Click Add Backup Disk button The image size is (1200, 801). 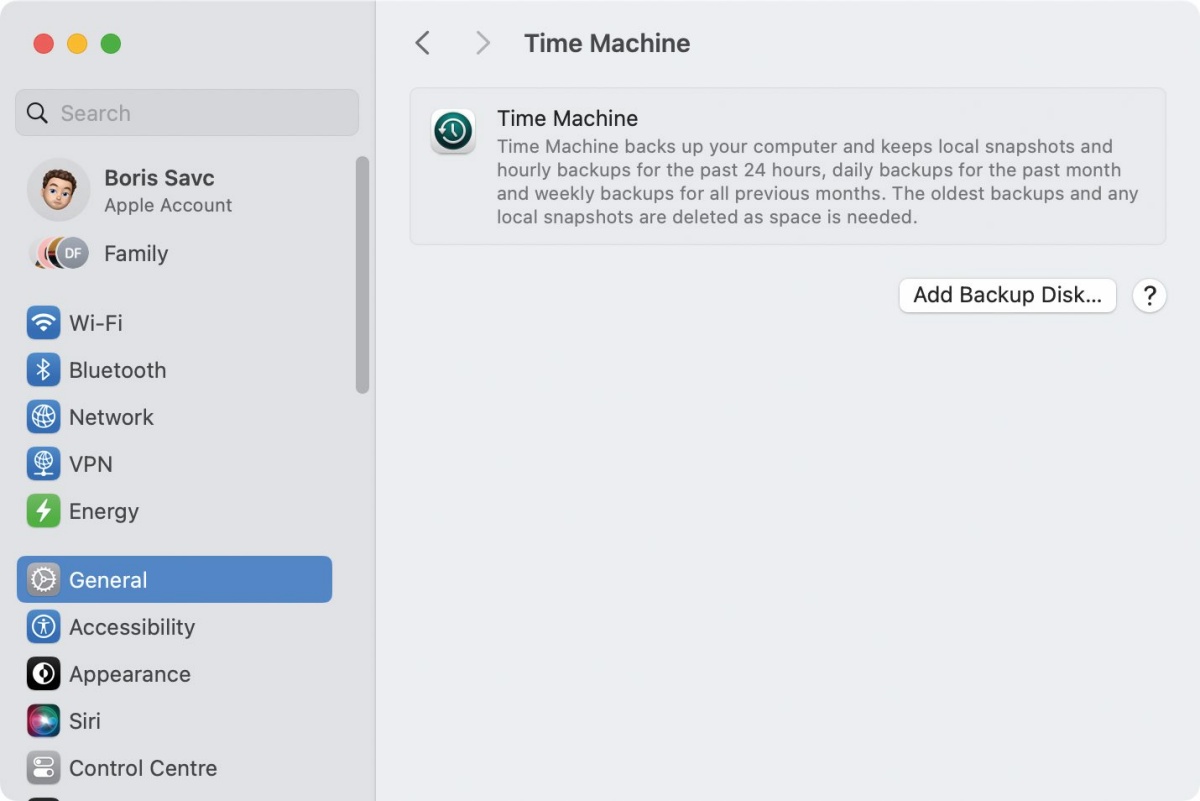click(1007, 296)
